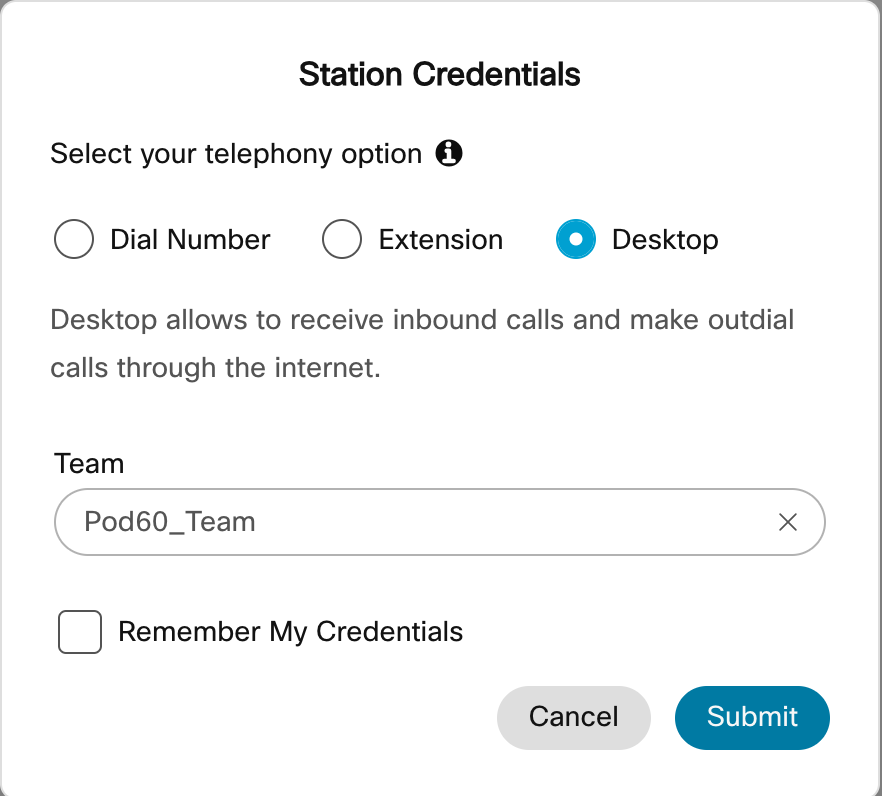Click the Pod60_Team value text
882x796 pixels.
(x=170, y=522)
